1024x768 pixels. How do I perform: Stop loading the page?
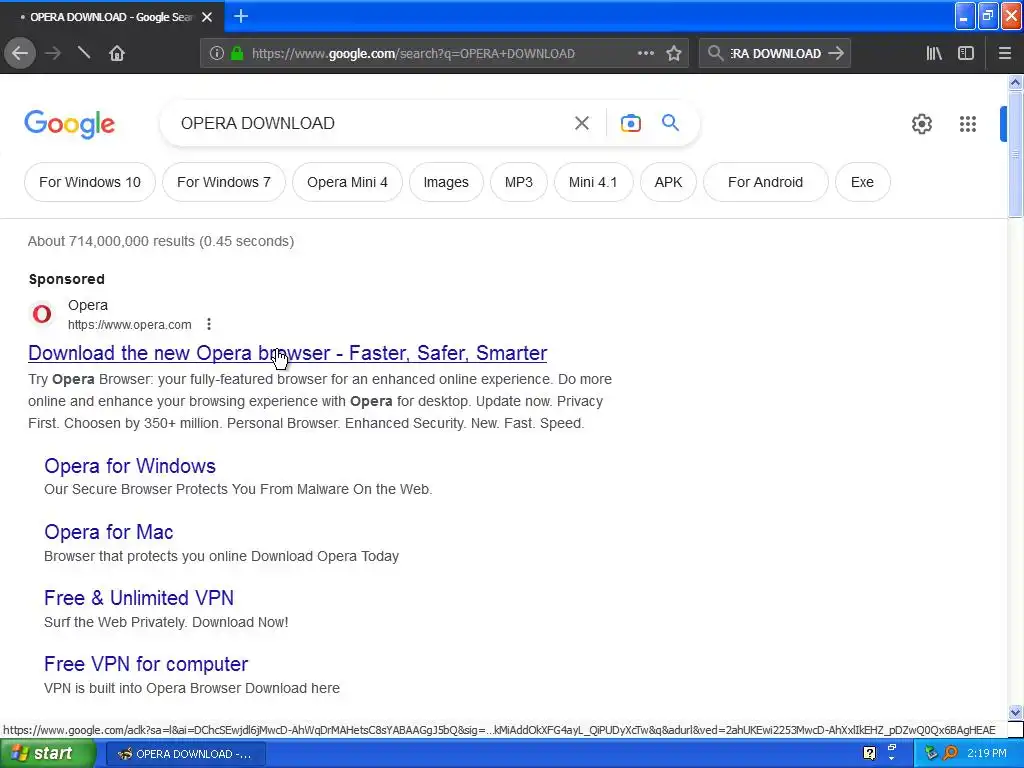(84, 53)
